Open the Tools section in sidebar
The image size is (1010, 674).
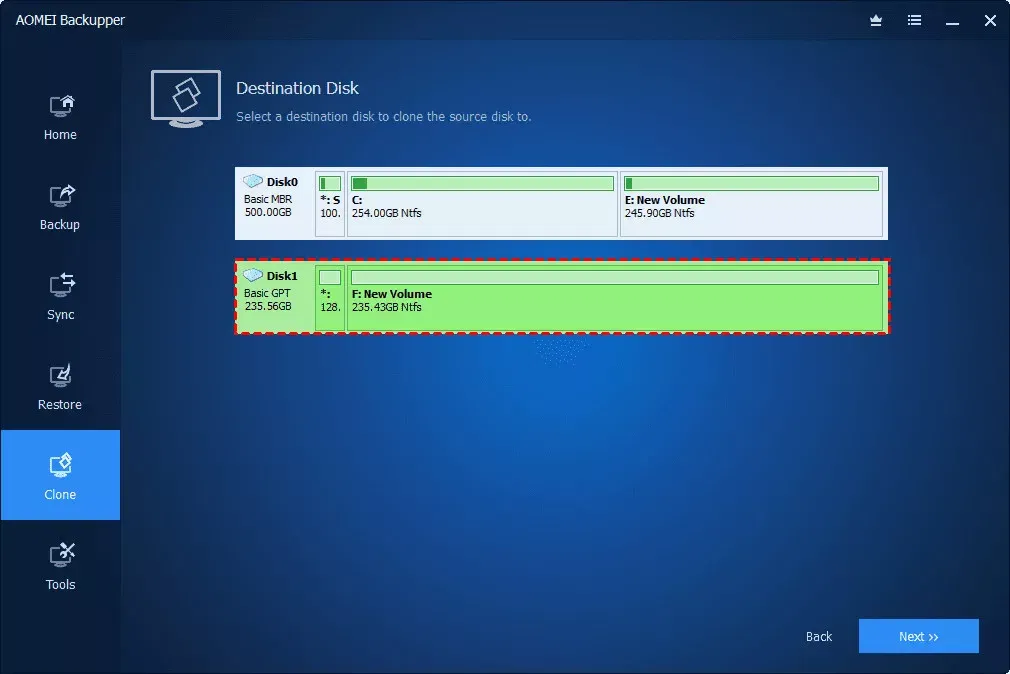click(x=60, y=567)
